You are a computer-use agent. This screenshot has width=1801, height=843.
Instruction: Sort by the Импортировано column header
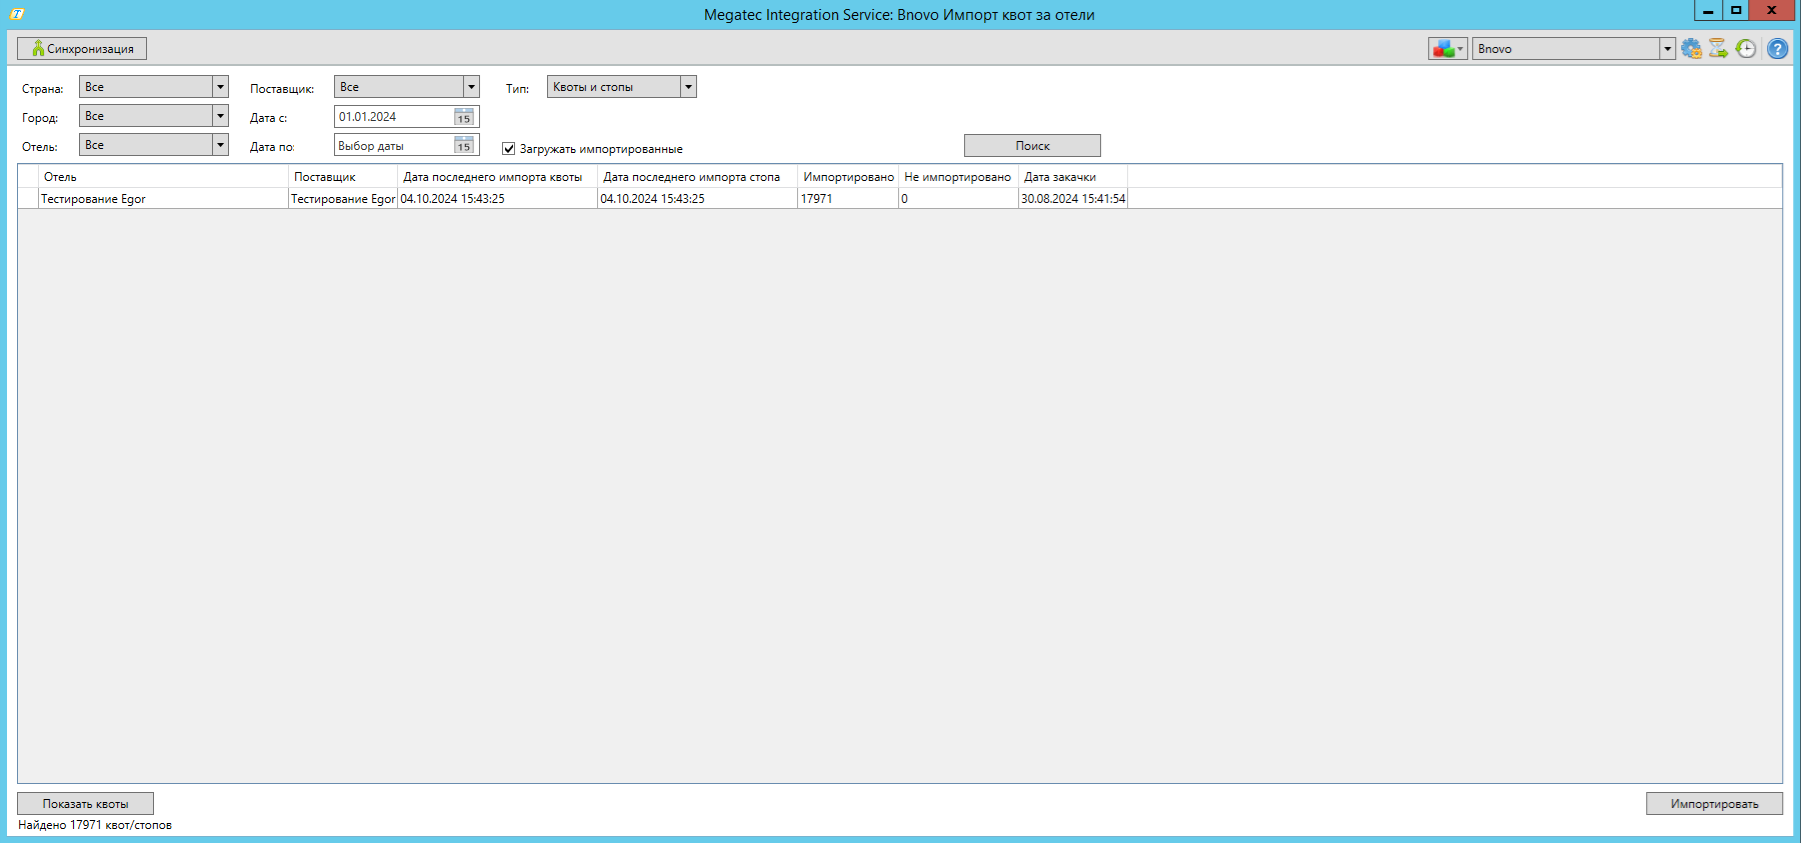tap(848, 177)
